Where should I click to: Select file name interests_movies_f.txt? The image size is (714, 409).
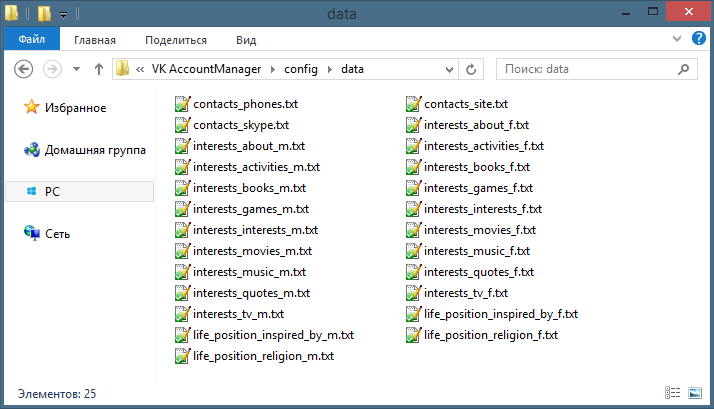click(480, 230)
